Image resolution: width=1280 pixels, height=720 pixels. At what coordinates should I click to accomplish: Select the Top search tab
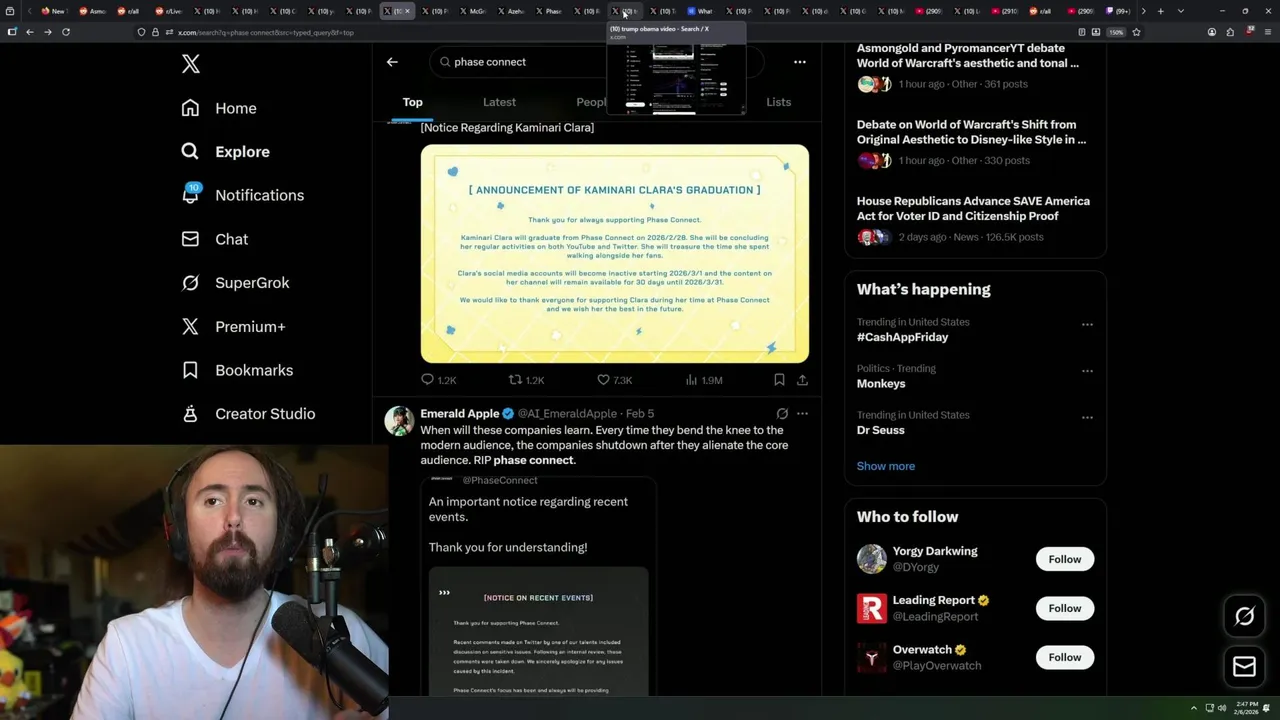[413, 102]
